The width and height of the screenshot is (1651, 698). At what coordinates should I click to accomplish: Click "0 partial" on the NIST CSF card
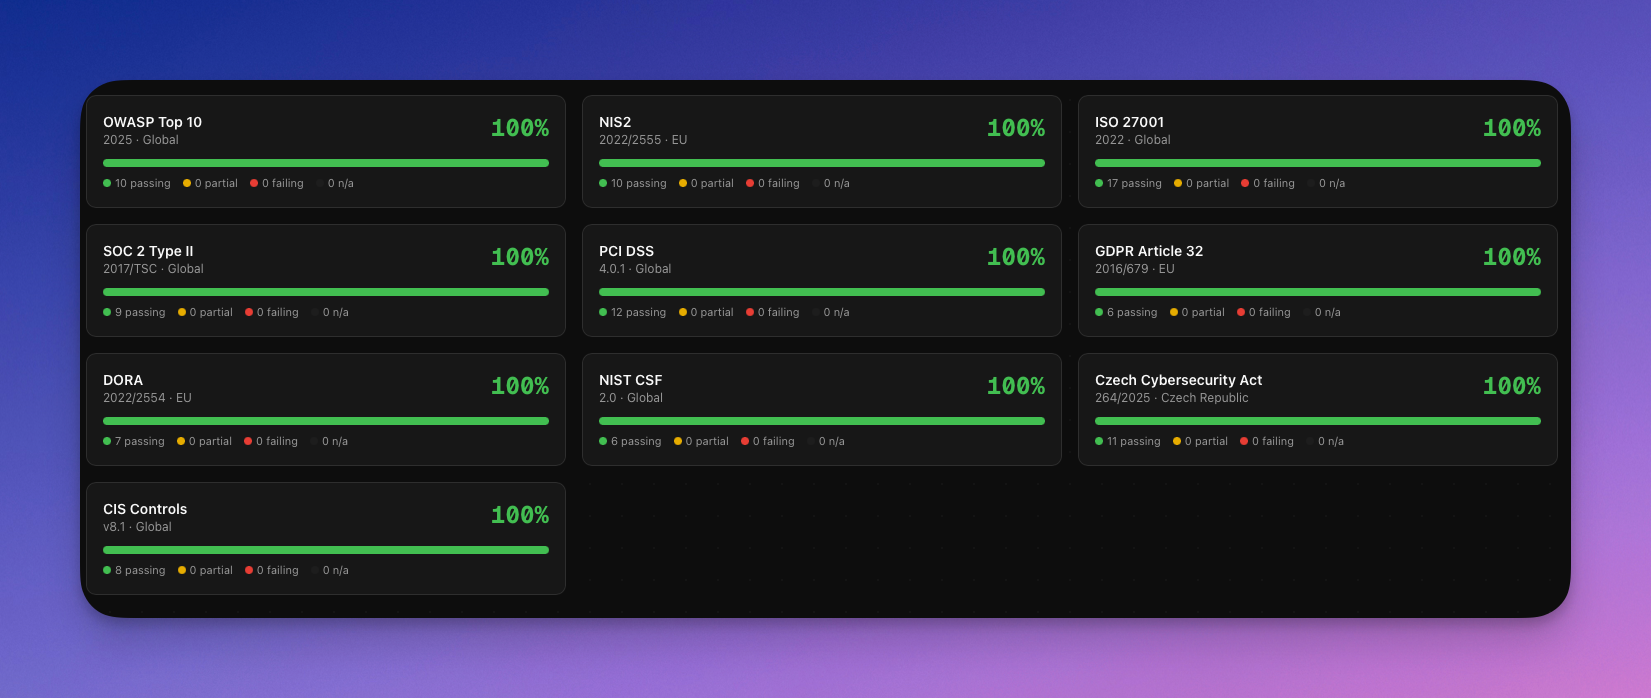click(701, 441)
